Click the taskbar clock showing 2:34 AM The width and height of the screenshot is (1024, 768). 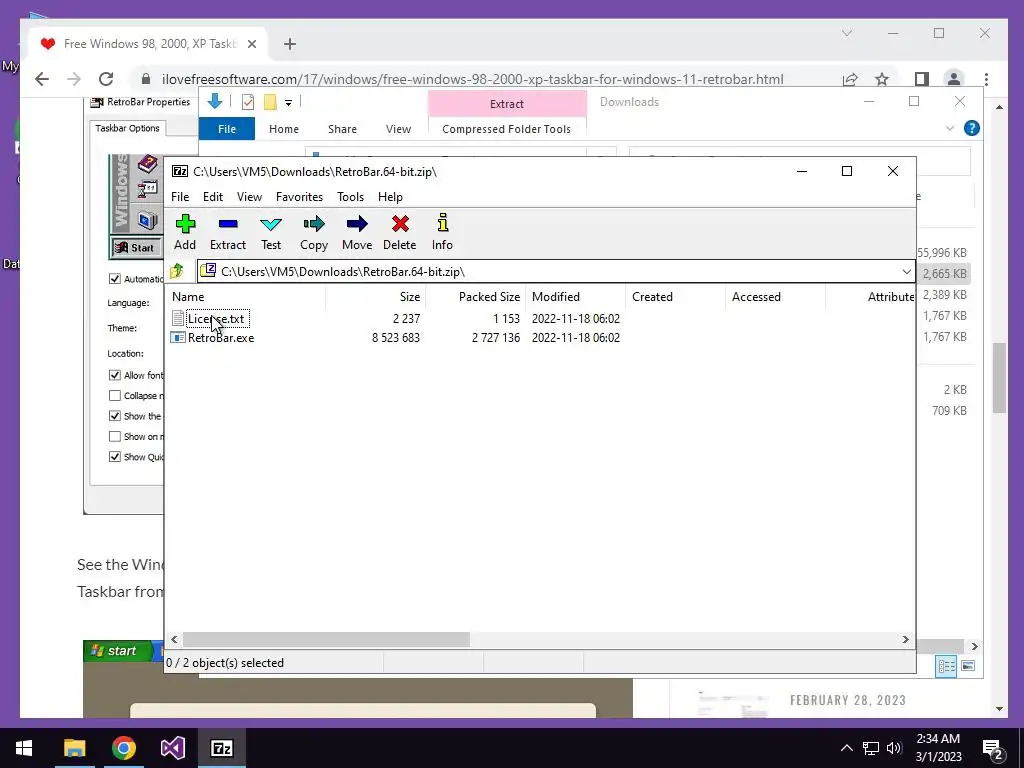(x=938, y=748)
